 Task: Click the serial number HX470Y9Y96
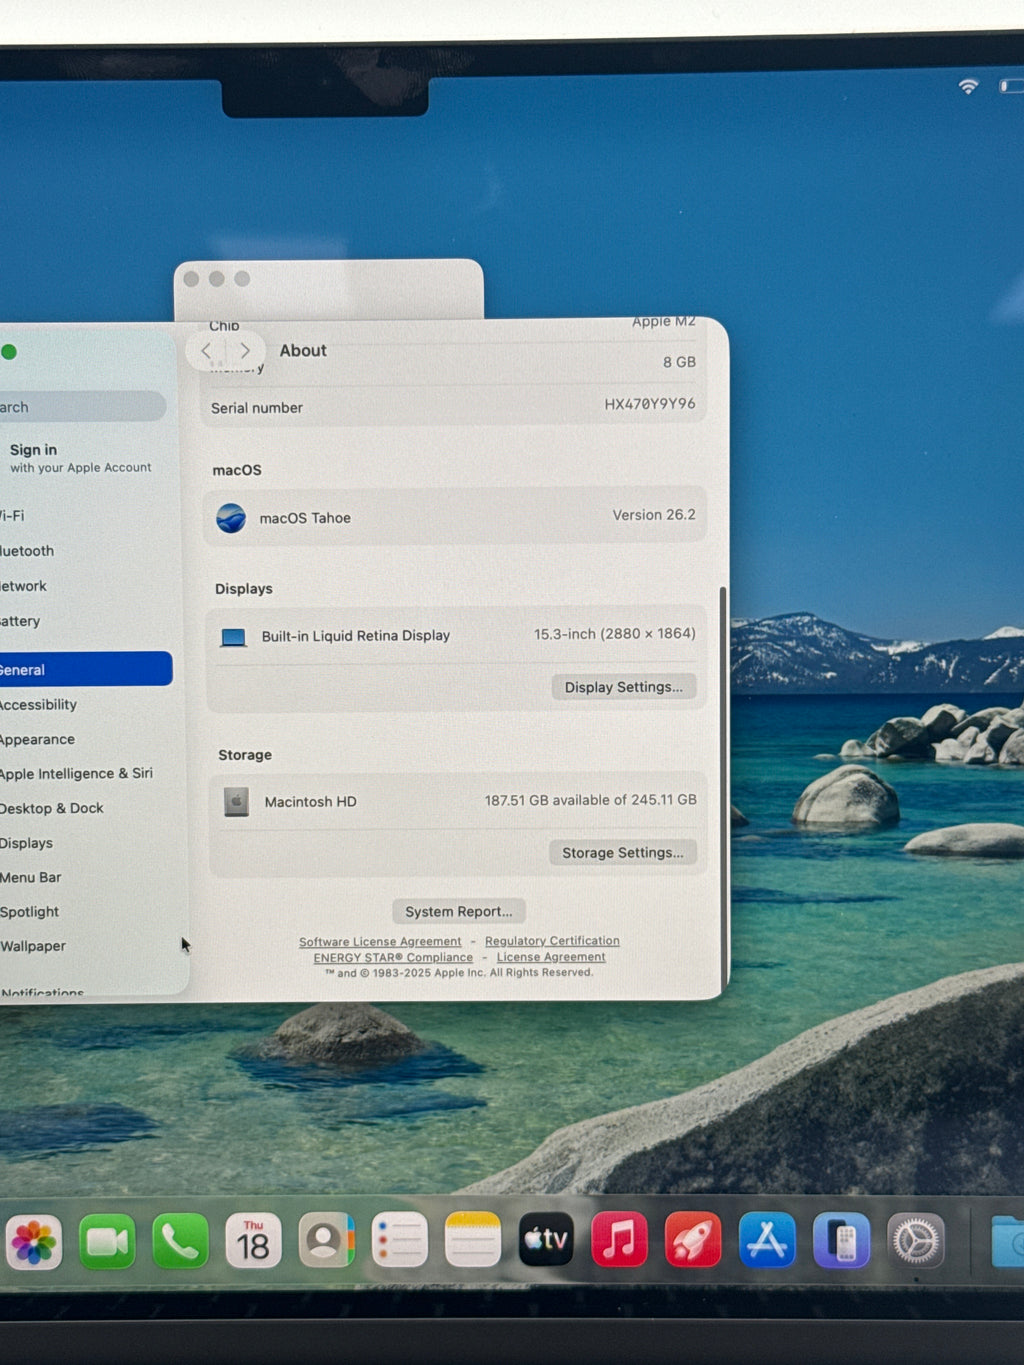[650, 404]
